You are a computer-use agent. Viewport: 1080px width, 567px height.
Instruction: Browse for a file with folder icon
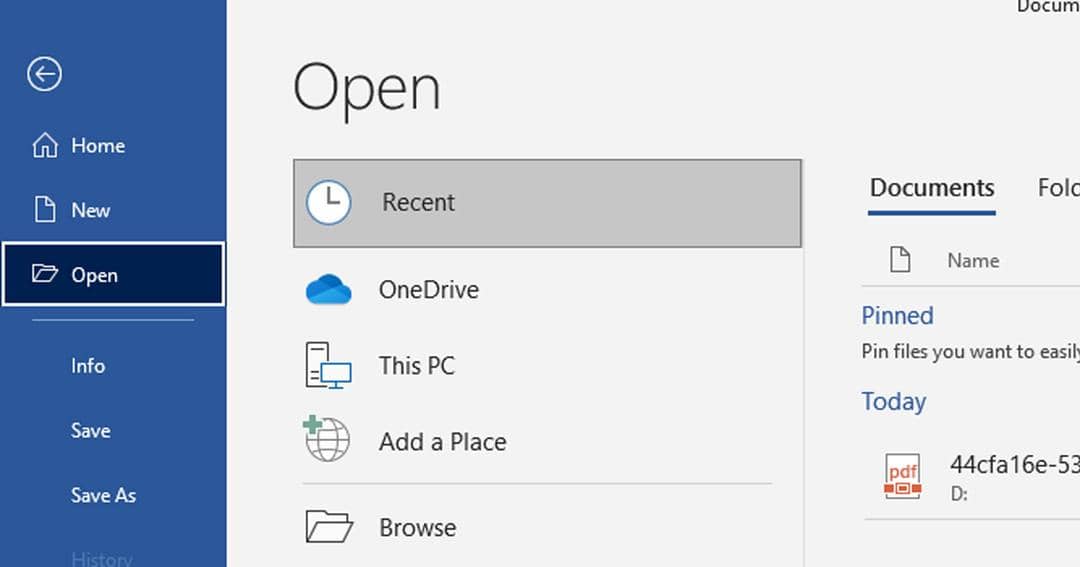pyautogui.click(x=328, y=526)
